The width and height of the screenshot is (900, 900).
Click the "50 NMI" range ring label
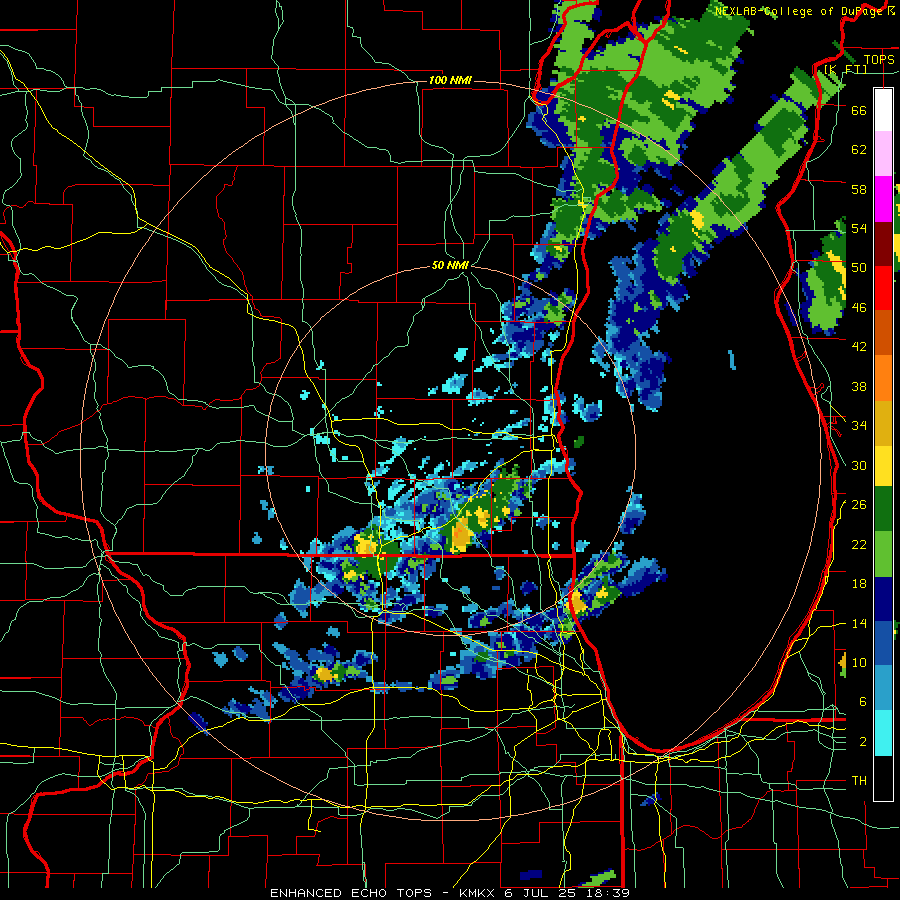(x=450, y=266)
